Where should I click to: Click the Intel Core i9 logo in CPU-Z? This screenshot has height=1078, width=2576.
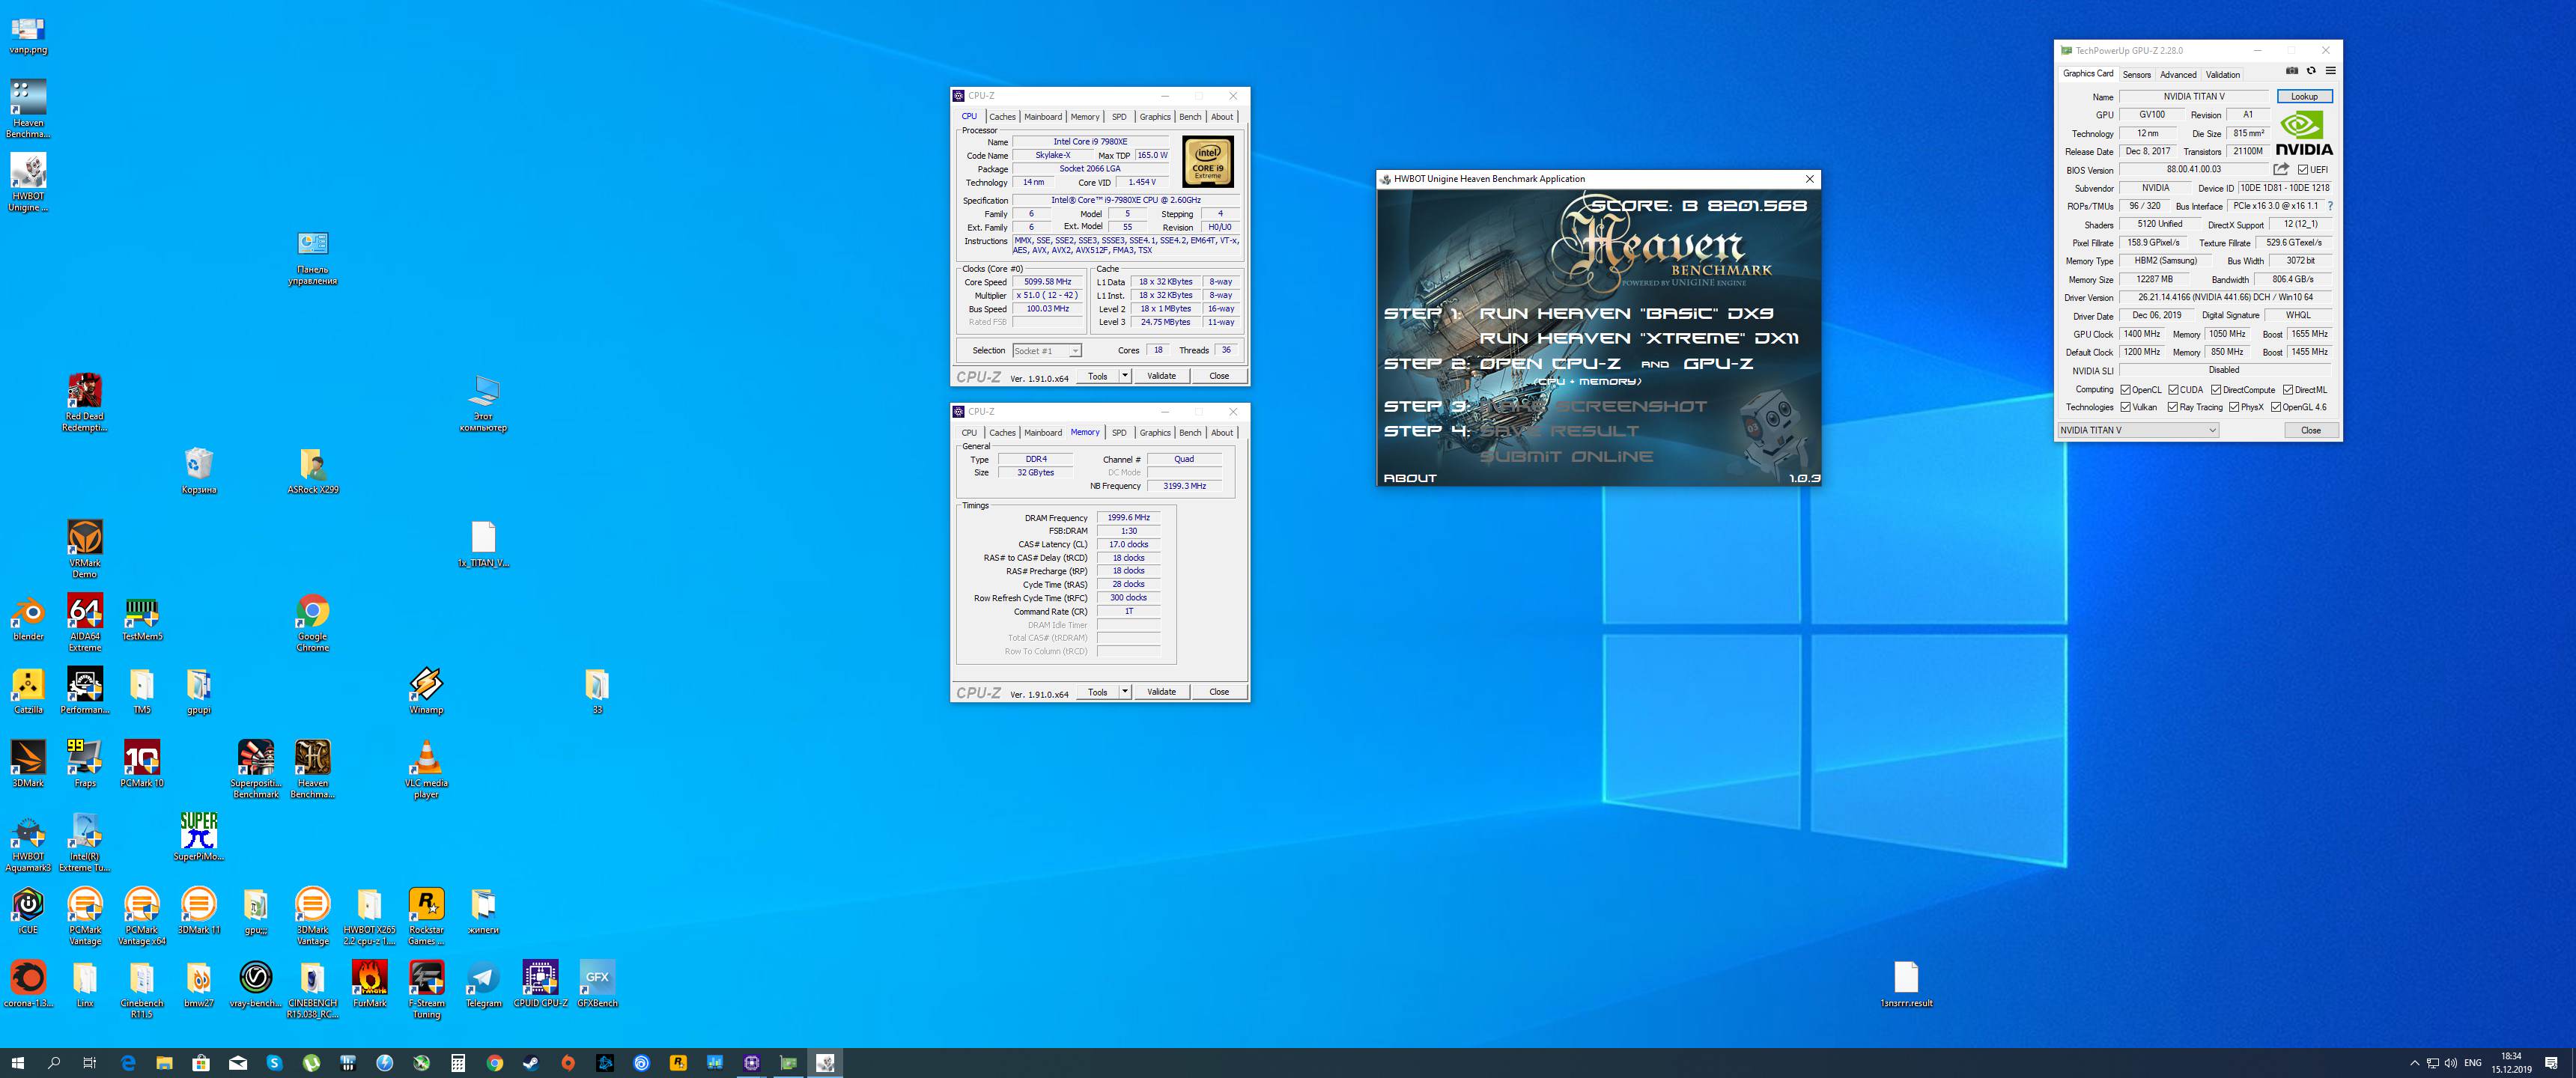pyautogui.click(x=1208, y=162)
